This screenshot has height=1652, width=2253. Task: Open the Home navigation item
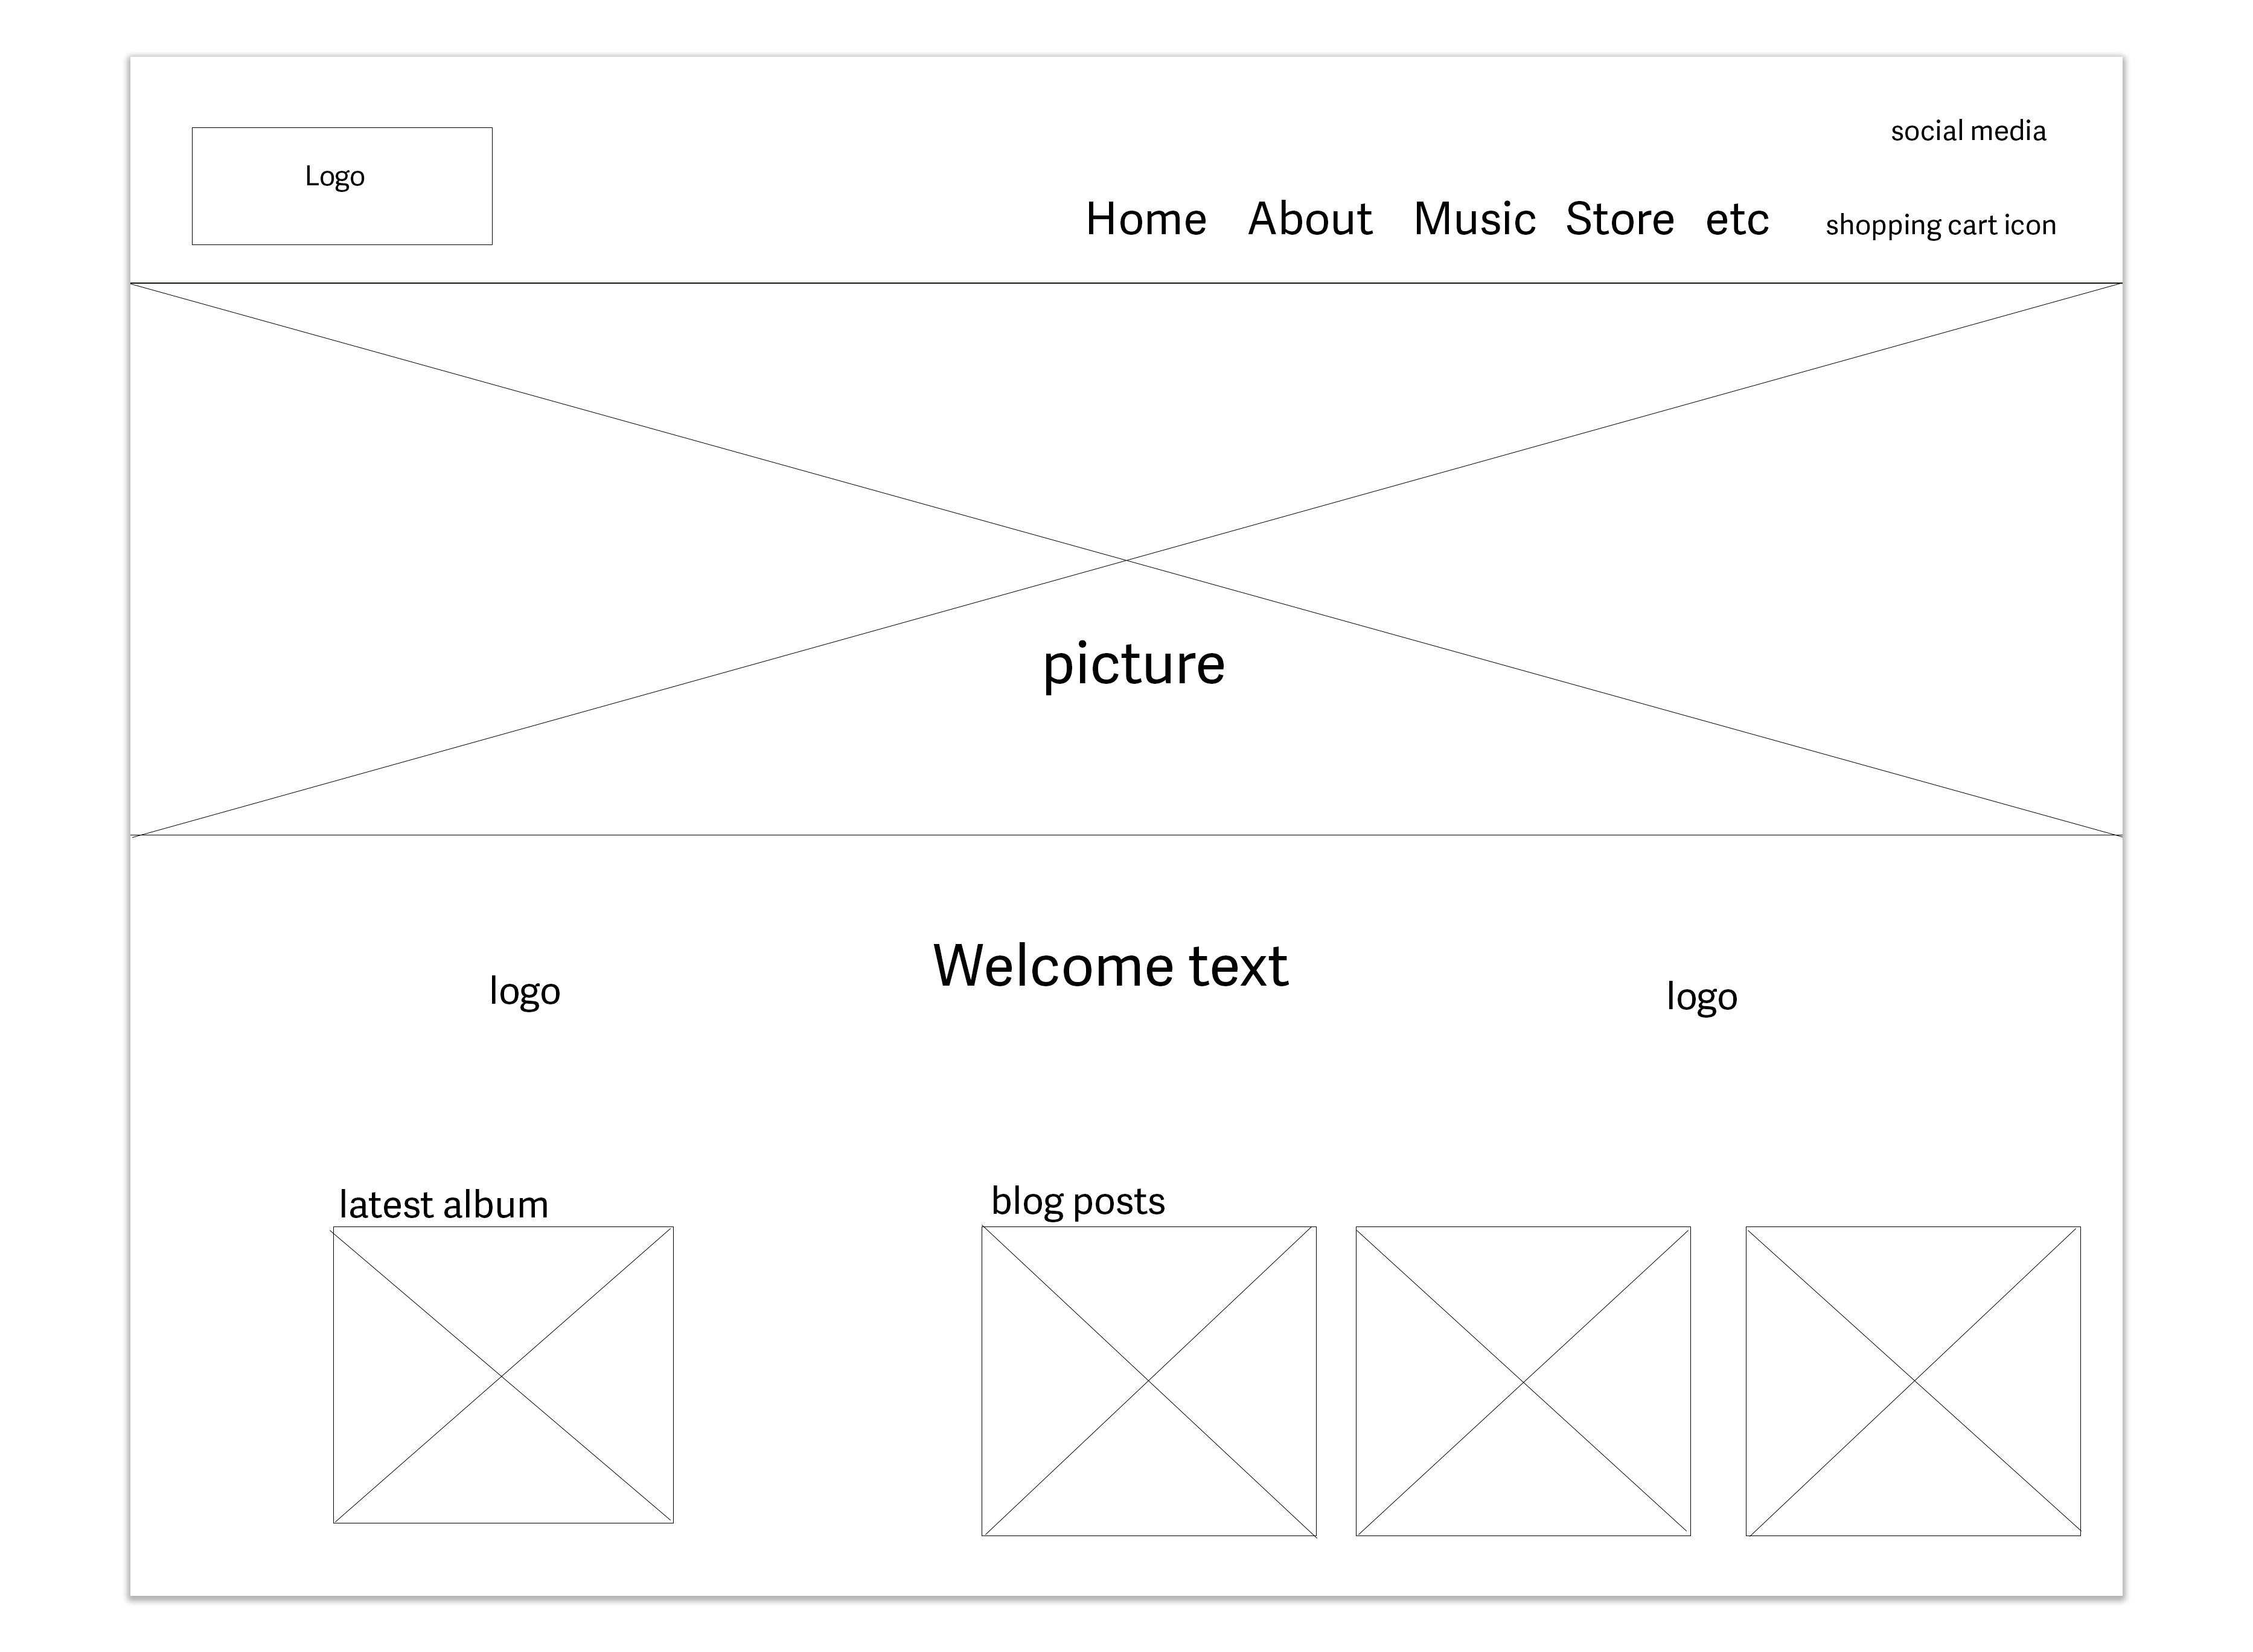1146,219
